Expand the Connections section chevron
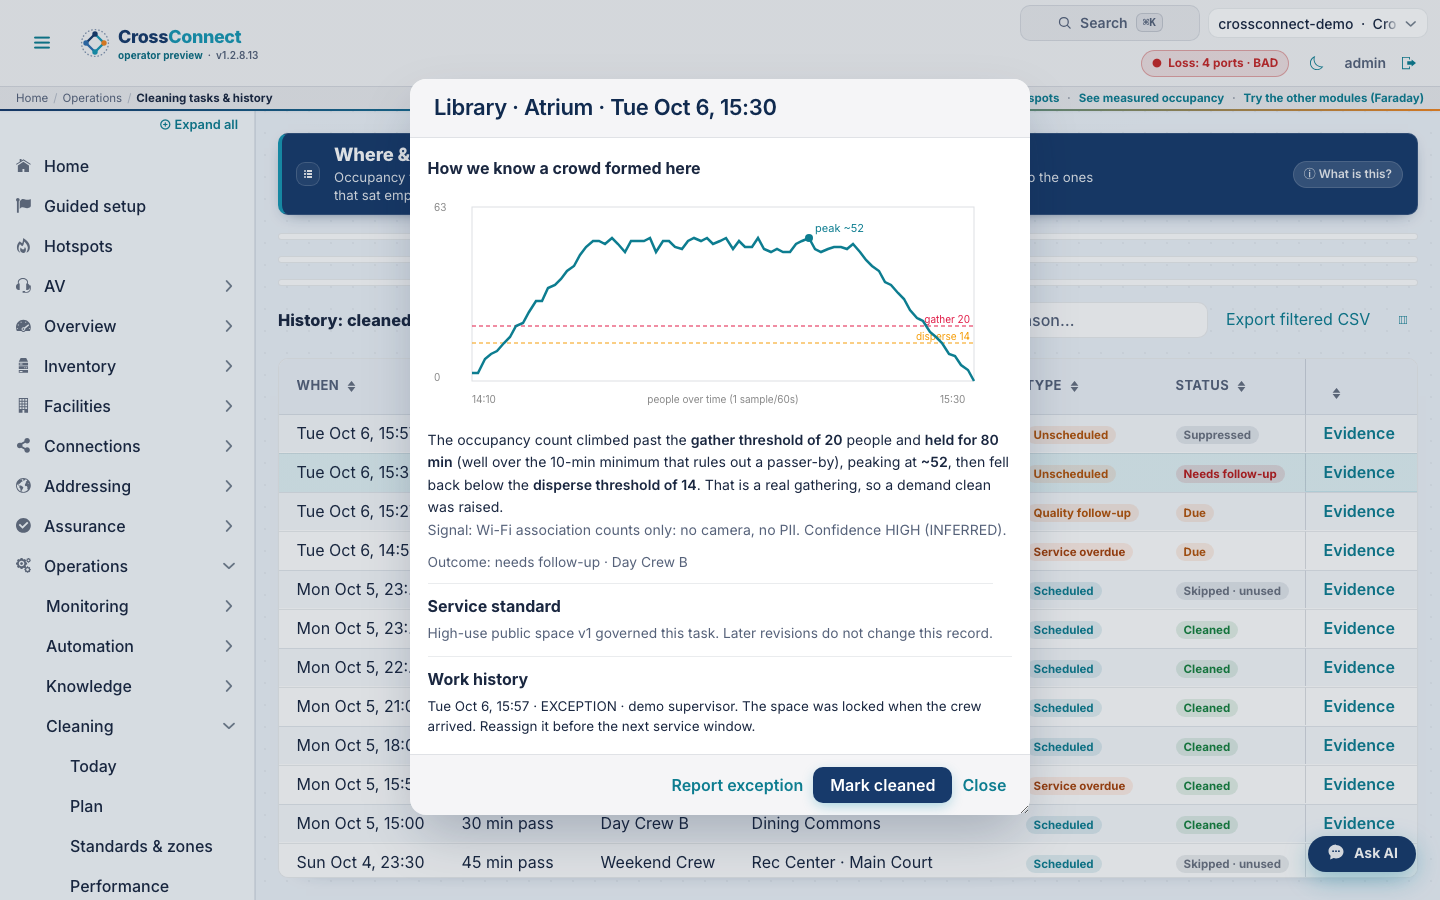This screenshot has width=1440, height=900. pyautogui.click(x=229, y=446)
